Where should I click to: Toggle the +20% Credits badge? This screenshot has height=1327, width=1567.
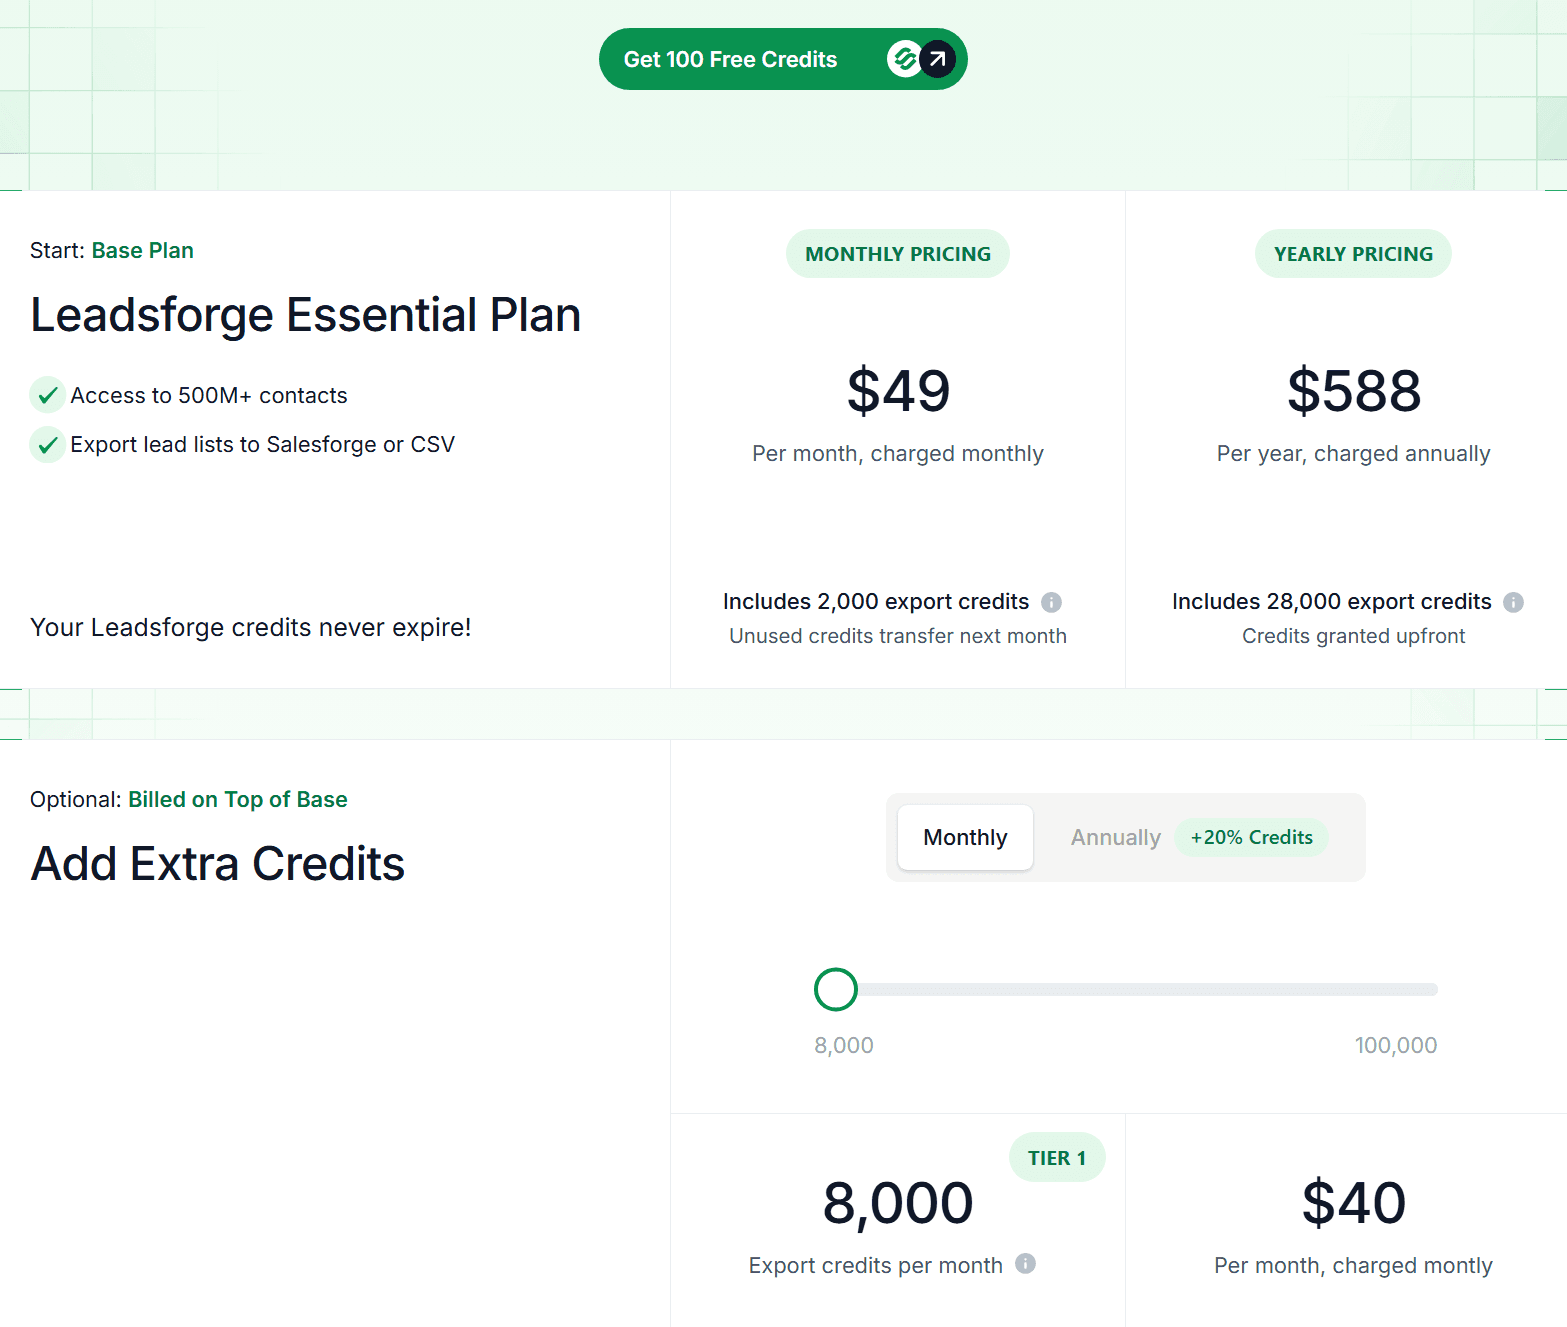click(1251, 837)
